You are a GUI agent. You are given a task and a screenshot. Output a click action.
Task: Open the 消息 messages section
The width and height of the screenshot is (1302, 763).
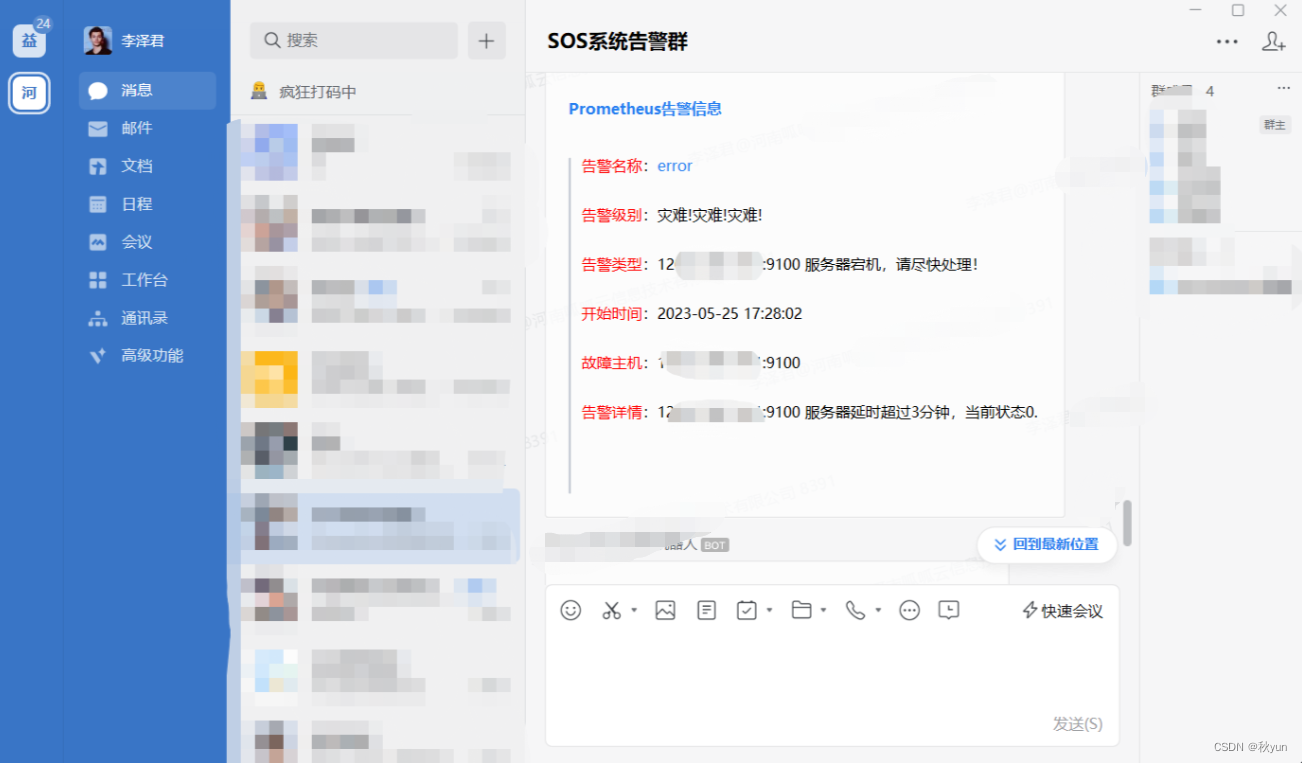[147, 91]
